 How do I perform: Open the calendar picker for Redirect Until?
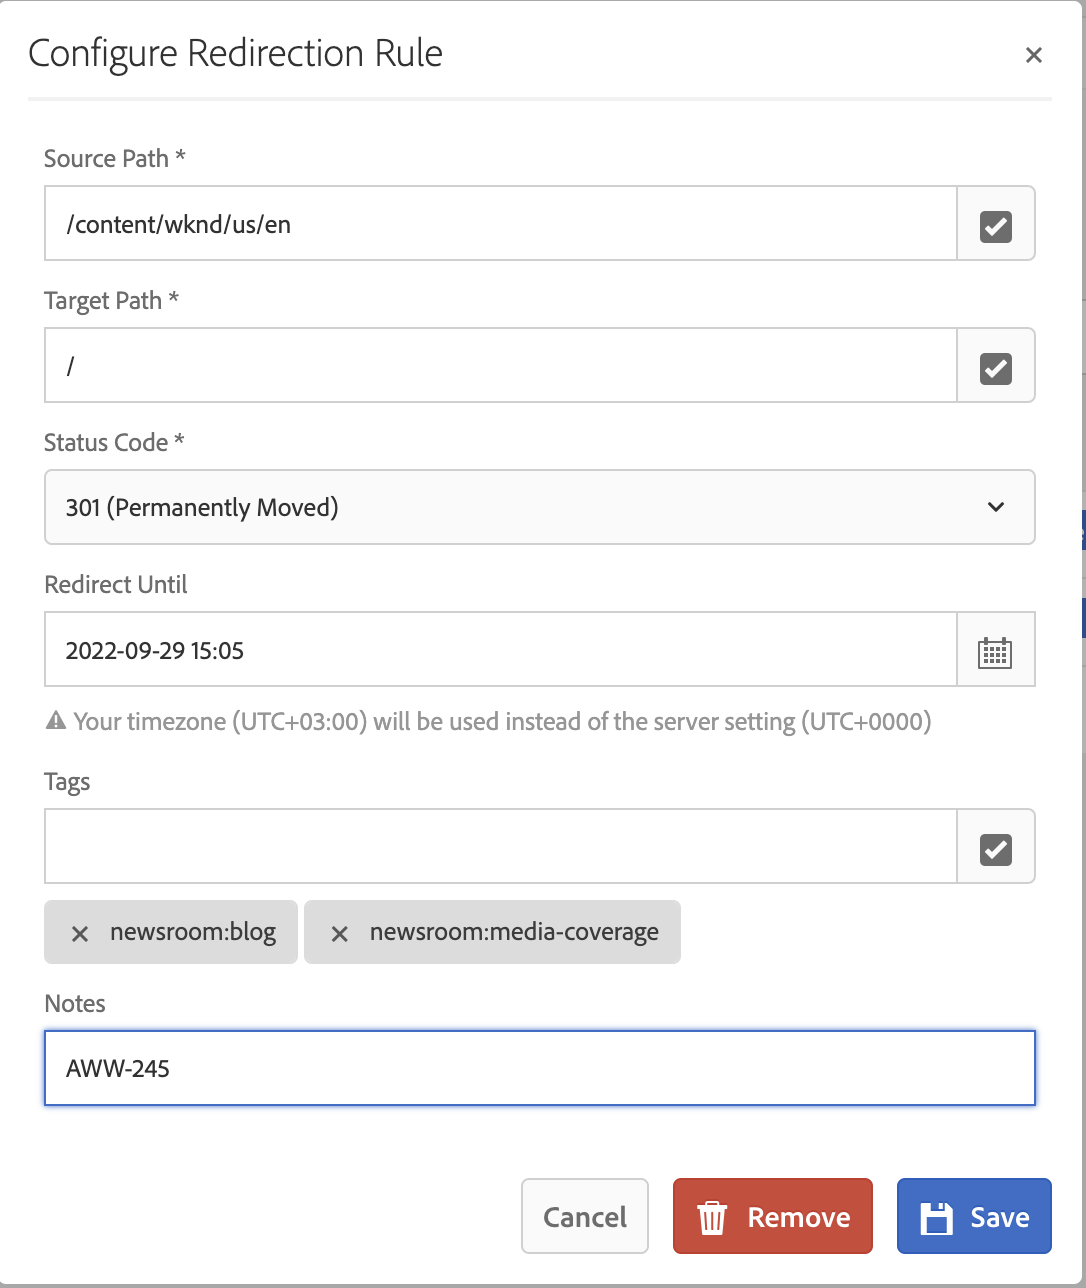point(996,649)
